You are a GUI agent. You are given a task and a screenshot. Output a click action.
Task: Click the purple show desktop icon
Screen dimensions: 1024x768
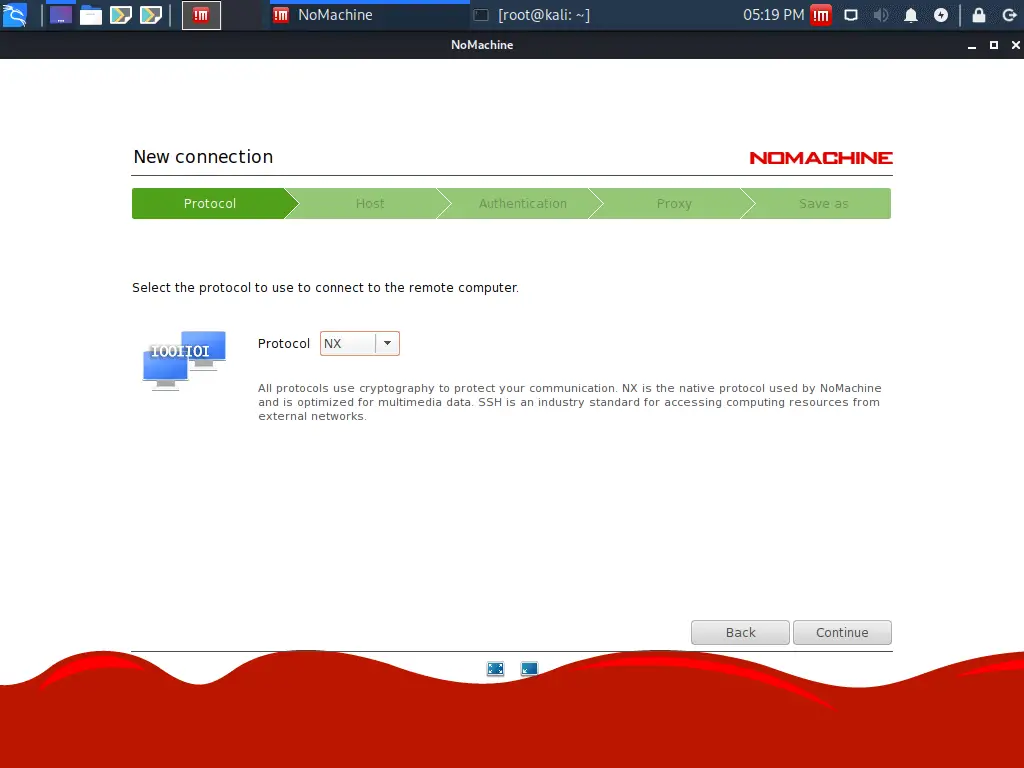[x=61, y=15]
